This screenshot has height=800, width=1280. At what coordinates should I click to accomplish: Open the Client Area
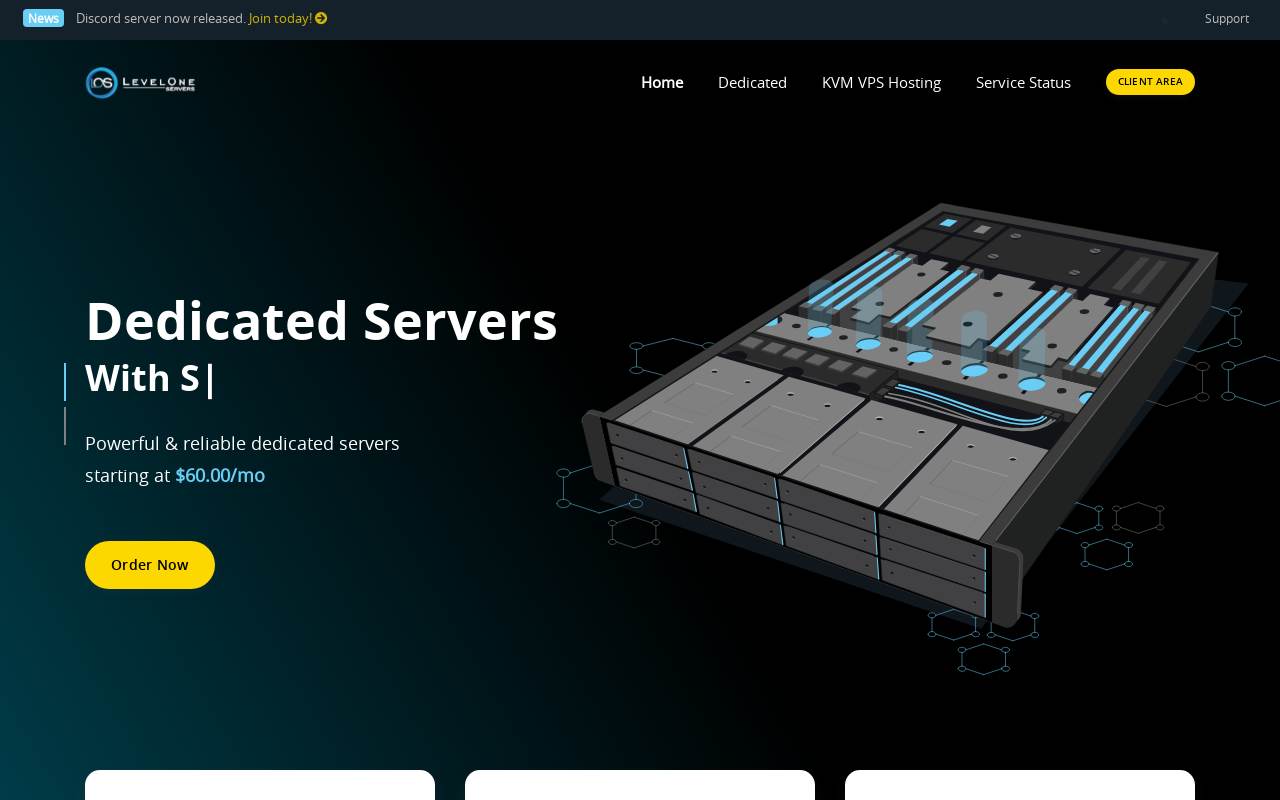point(1150,82)
